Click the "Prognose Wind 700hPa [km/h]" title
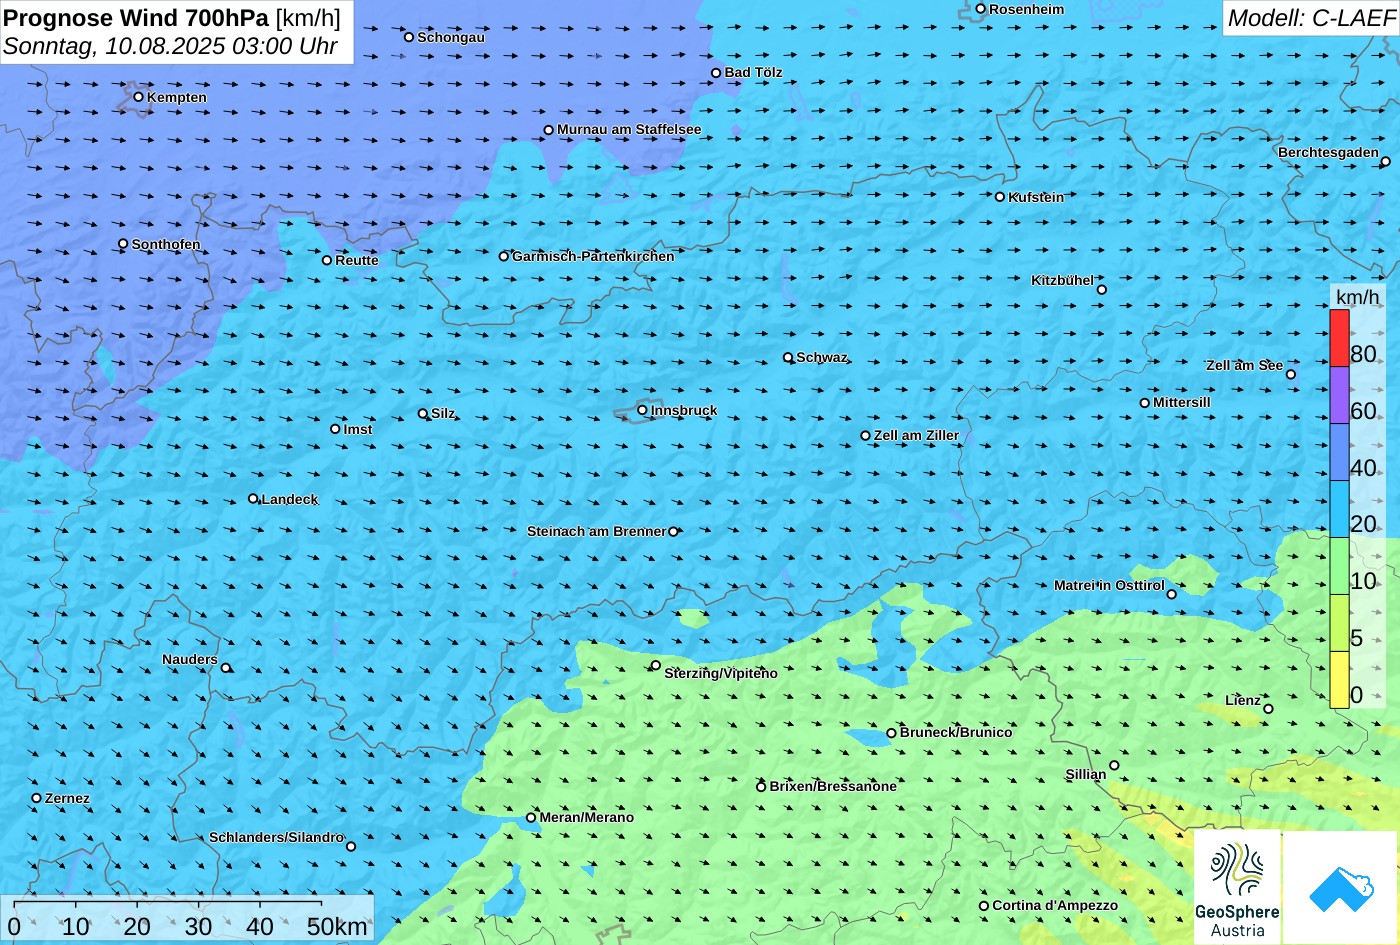The height and width of the screenshot is (945, 1400). 172,18
